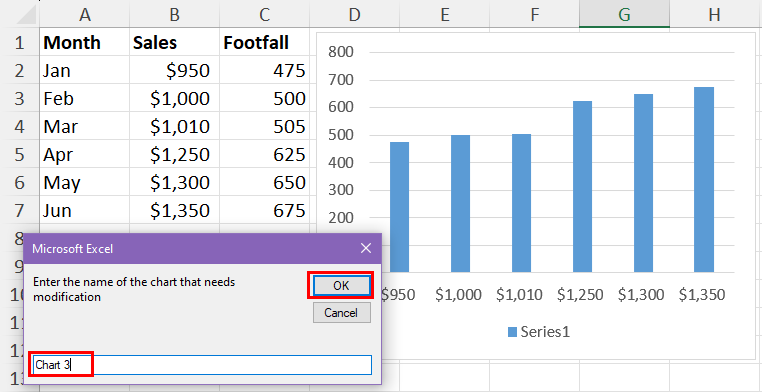
Task: Select footfall cell showing 505
Action: coord(264,126)
